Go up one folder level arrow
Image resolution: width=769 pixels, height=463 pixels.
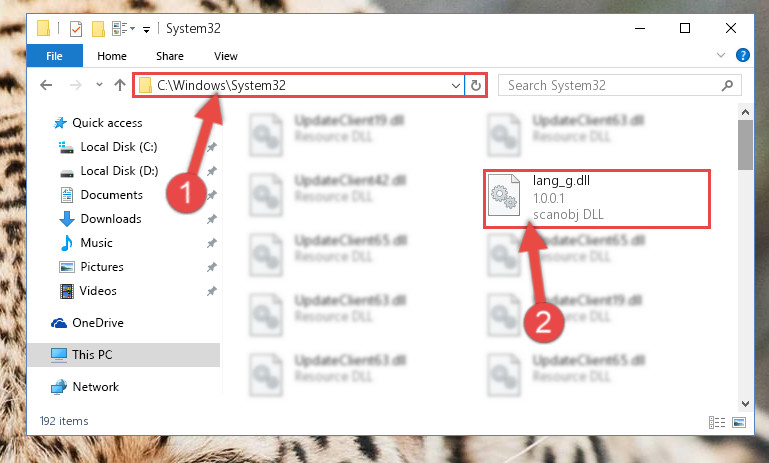pos(120,85)
